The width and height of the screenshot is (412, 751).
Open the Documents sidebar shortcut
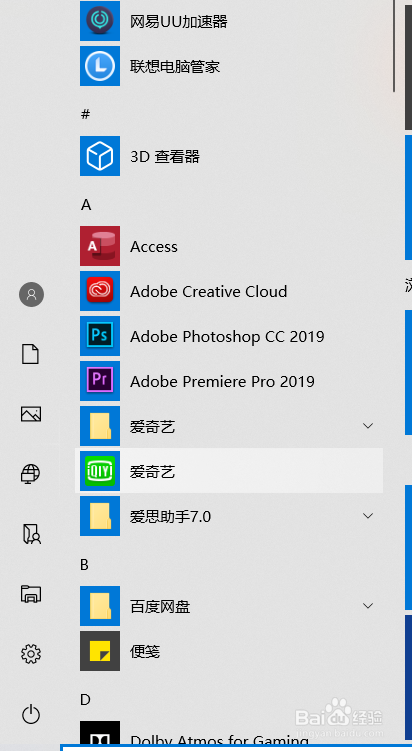pyautogui.click(x=31, y=354)
